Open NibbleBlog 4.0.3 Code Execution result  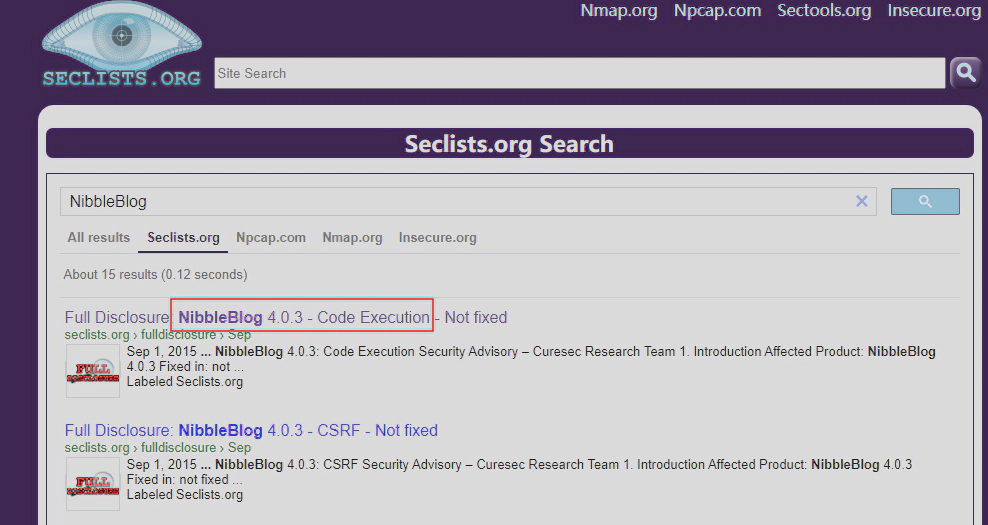pyautogui.click(x=303, y=317)
